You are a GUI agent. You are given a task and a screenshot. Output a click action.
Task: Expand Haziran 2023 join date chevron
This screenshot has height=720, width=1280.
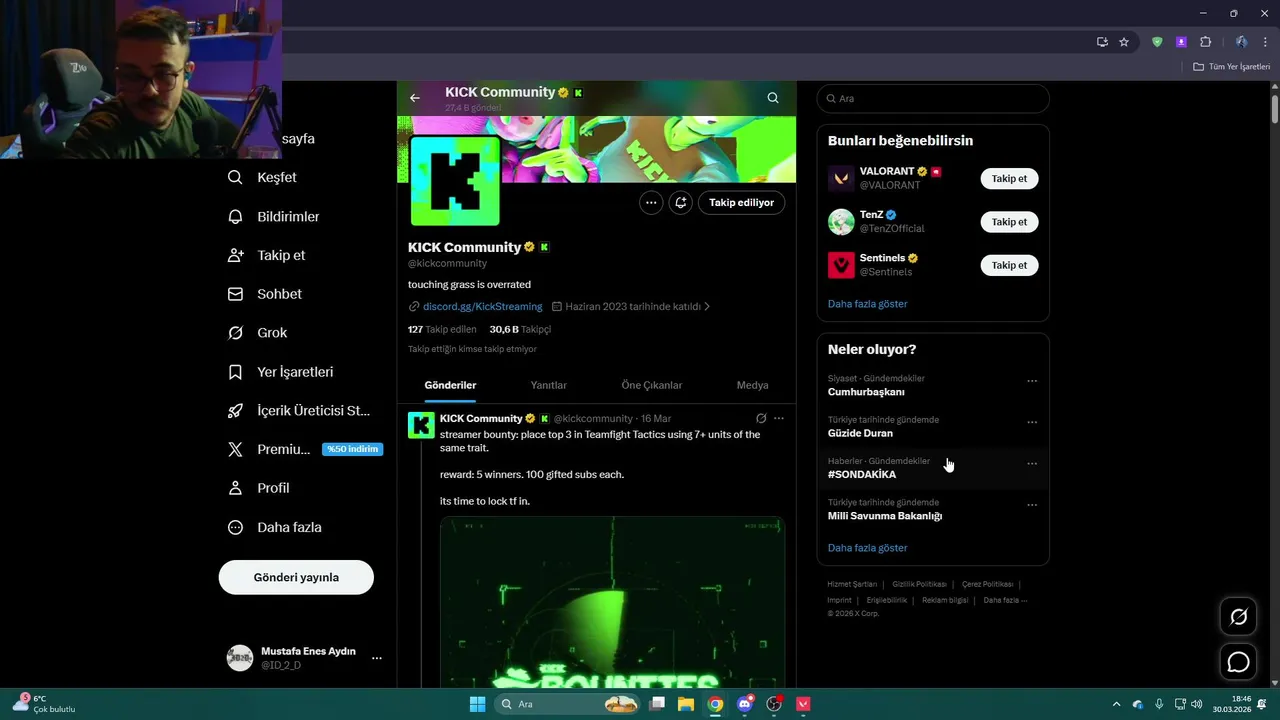[707, 307]
